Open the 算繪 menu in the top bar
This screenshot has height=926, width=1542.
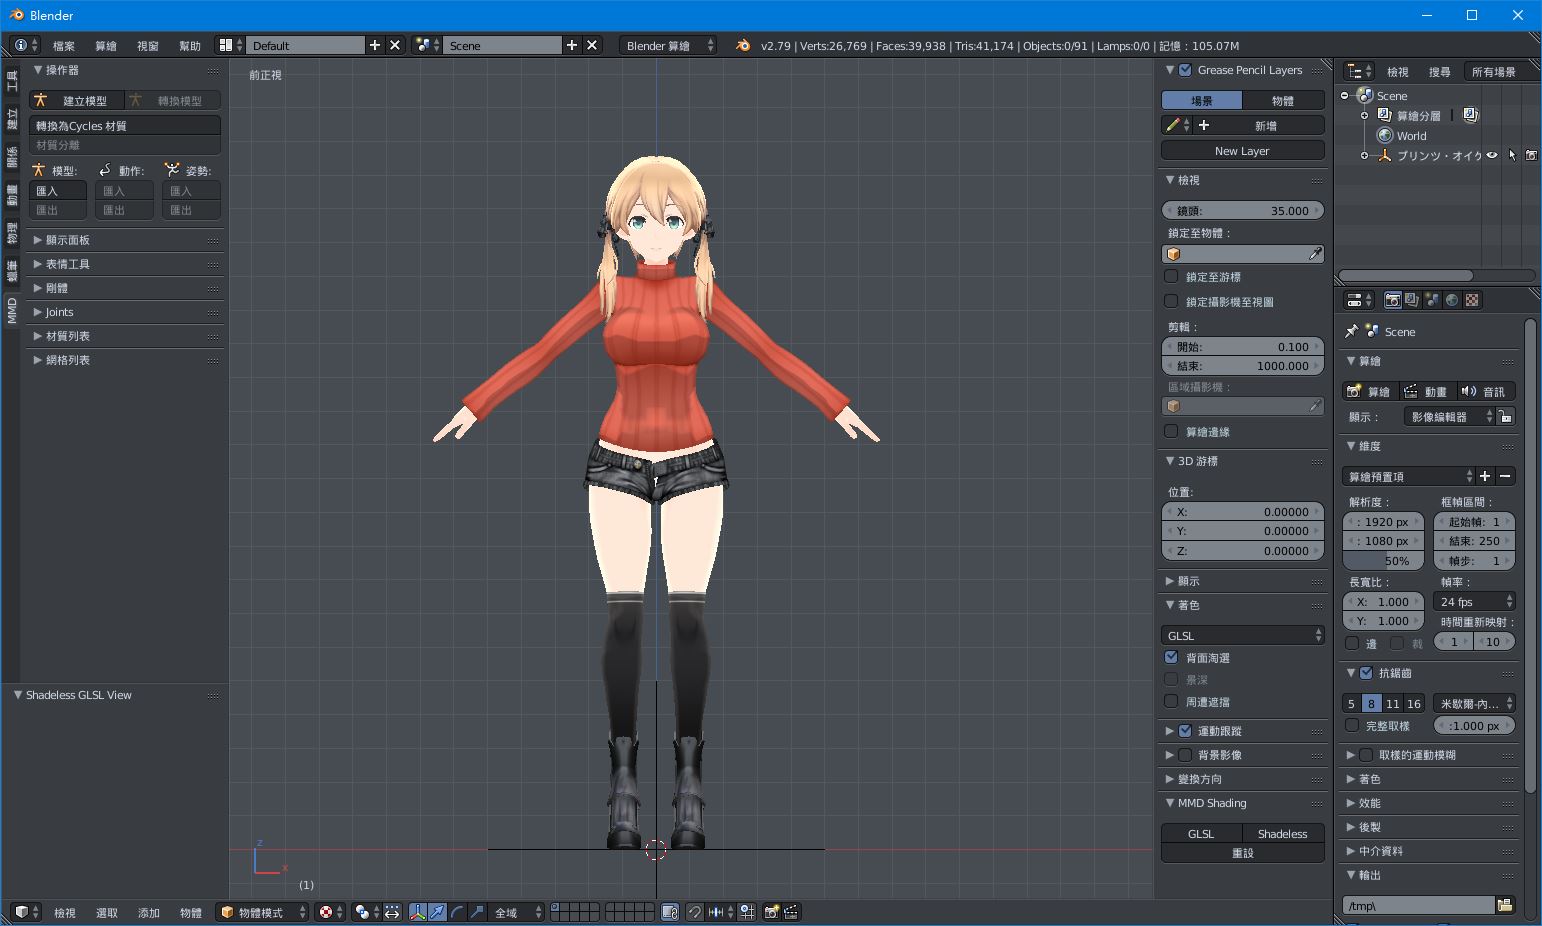[x=106, y=46]
